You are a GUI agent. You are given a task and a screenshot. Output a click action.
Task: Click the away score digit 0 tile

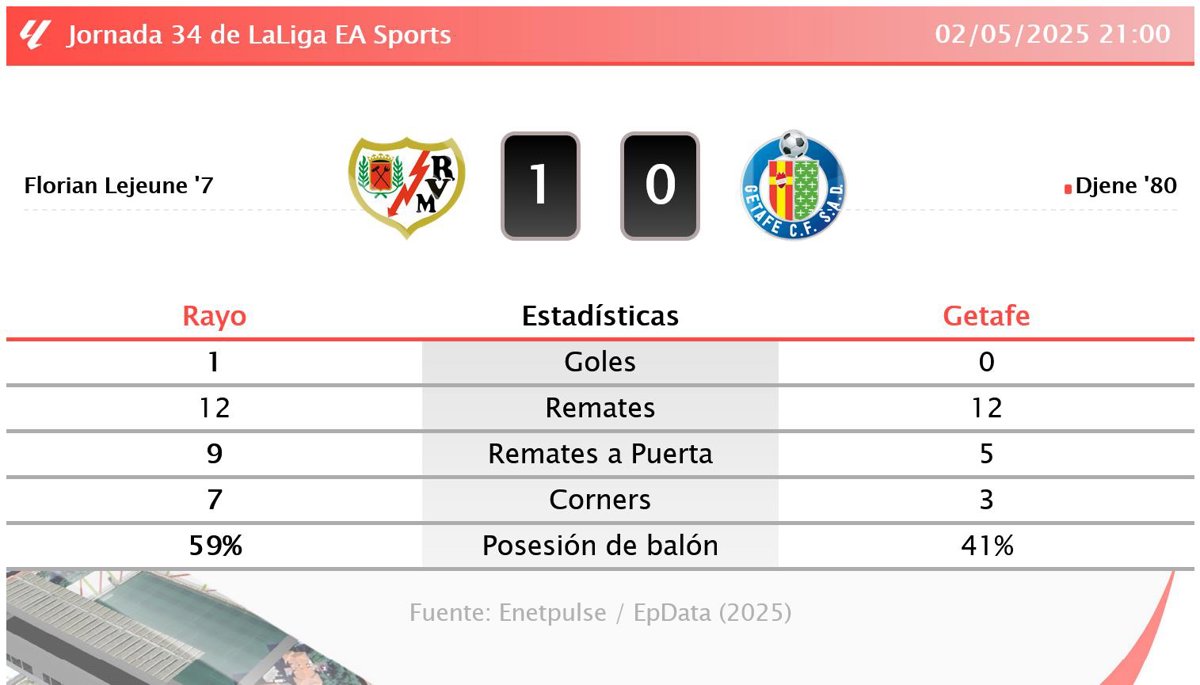[x=659, y=186]
